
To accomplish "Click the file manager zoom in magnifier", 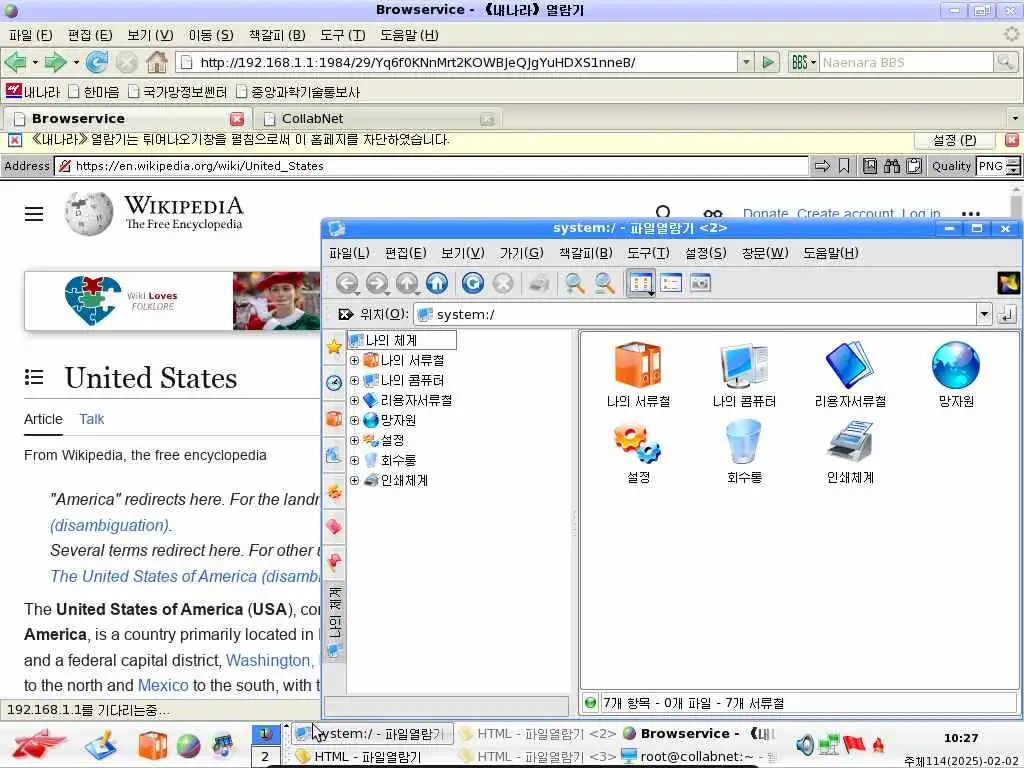I will (x=575, y=283).
